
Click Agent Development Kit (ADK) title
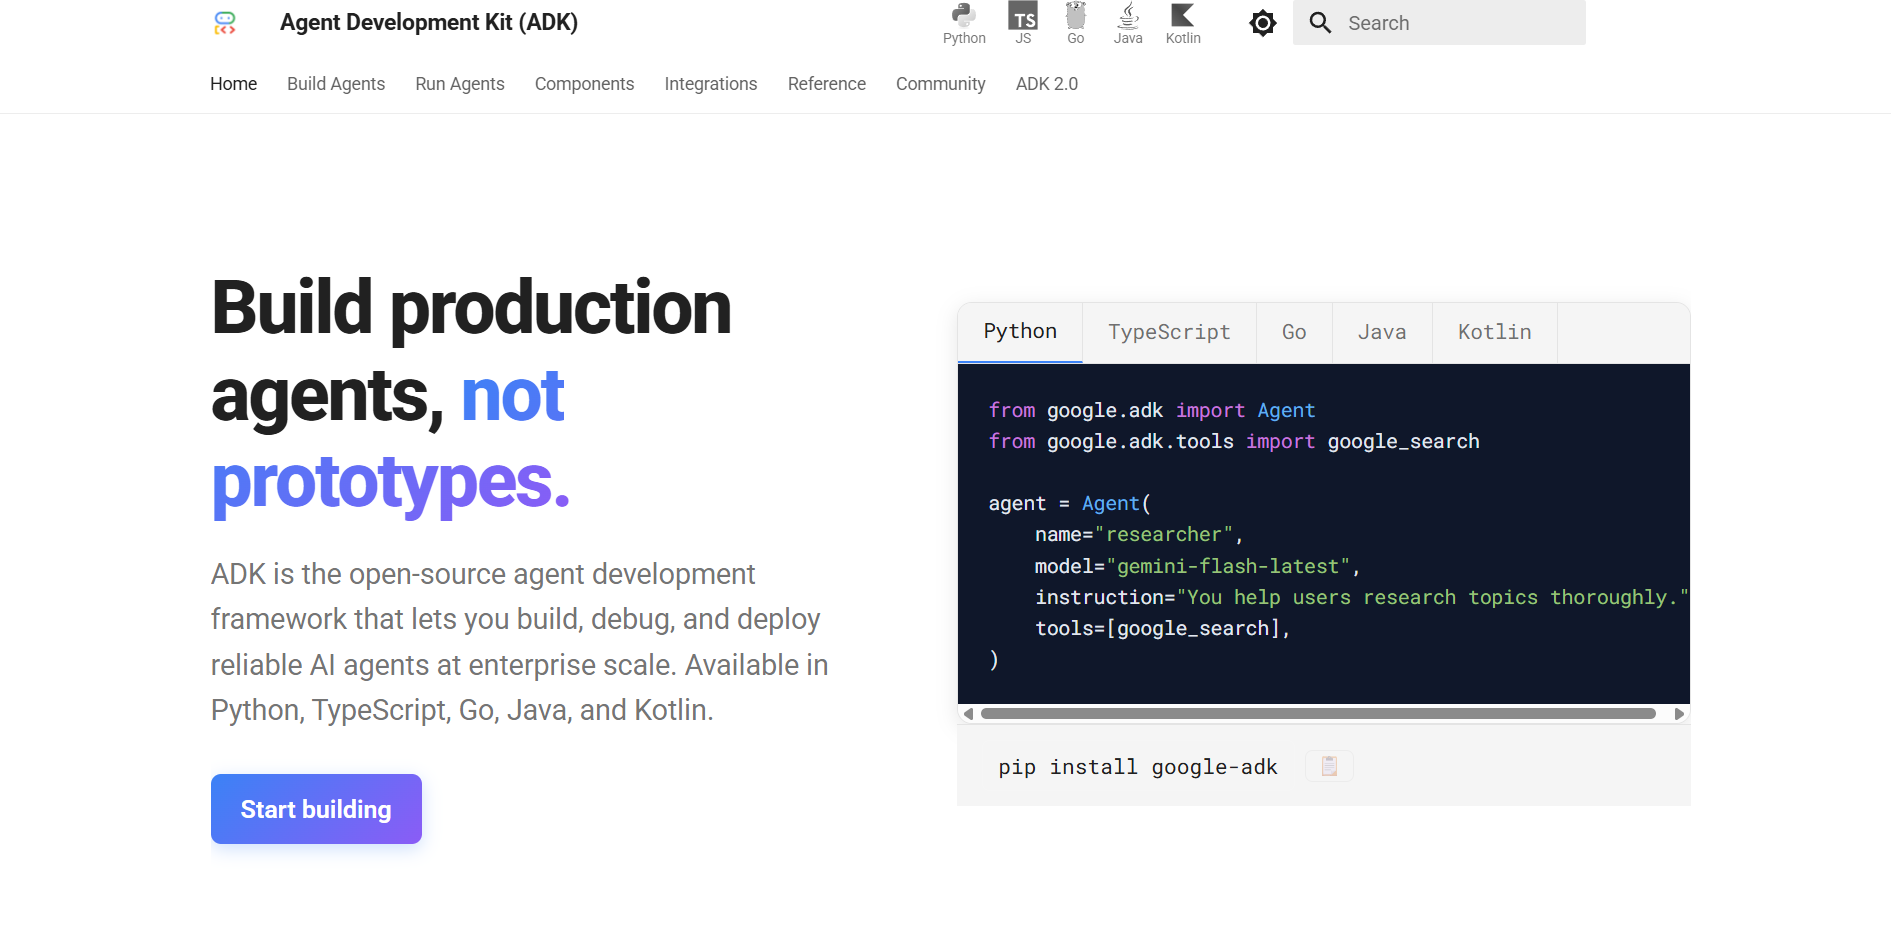pos(429,23)
